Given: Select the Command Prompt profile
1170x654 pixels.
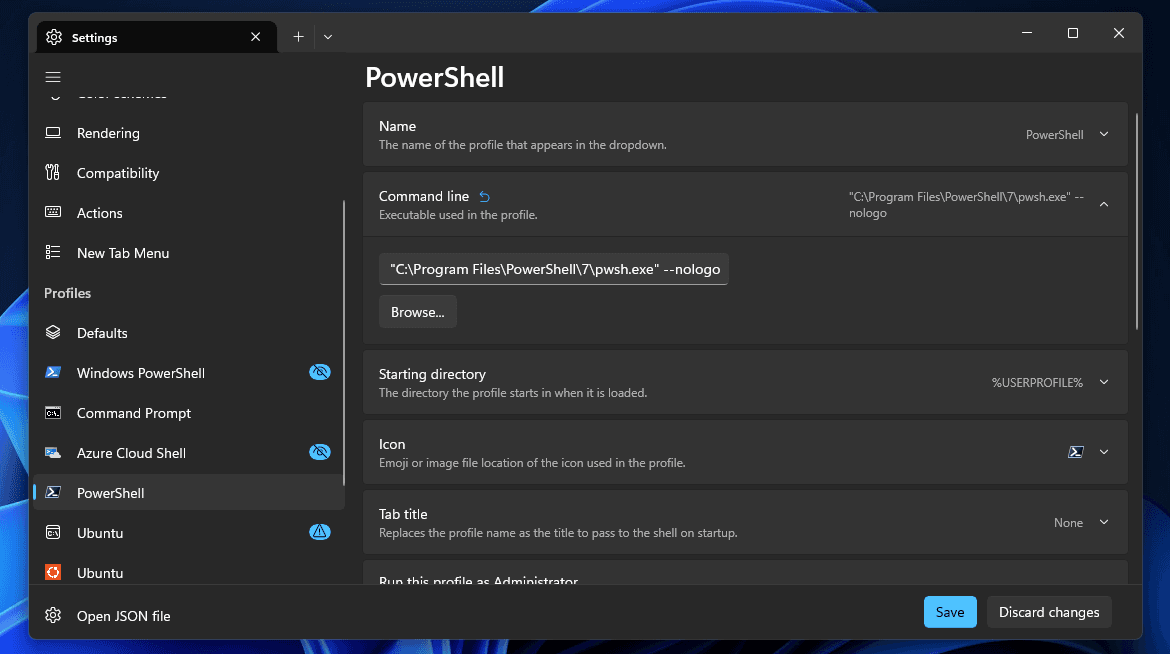Looking at the screenshot, I should pyautogui.click(x=189, y=413).
